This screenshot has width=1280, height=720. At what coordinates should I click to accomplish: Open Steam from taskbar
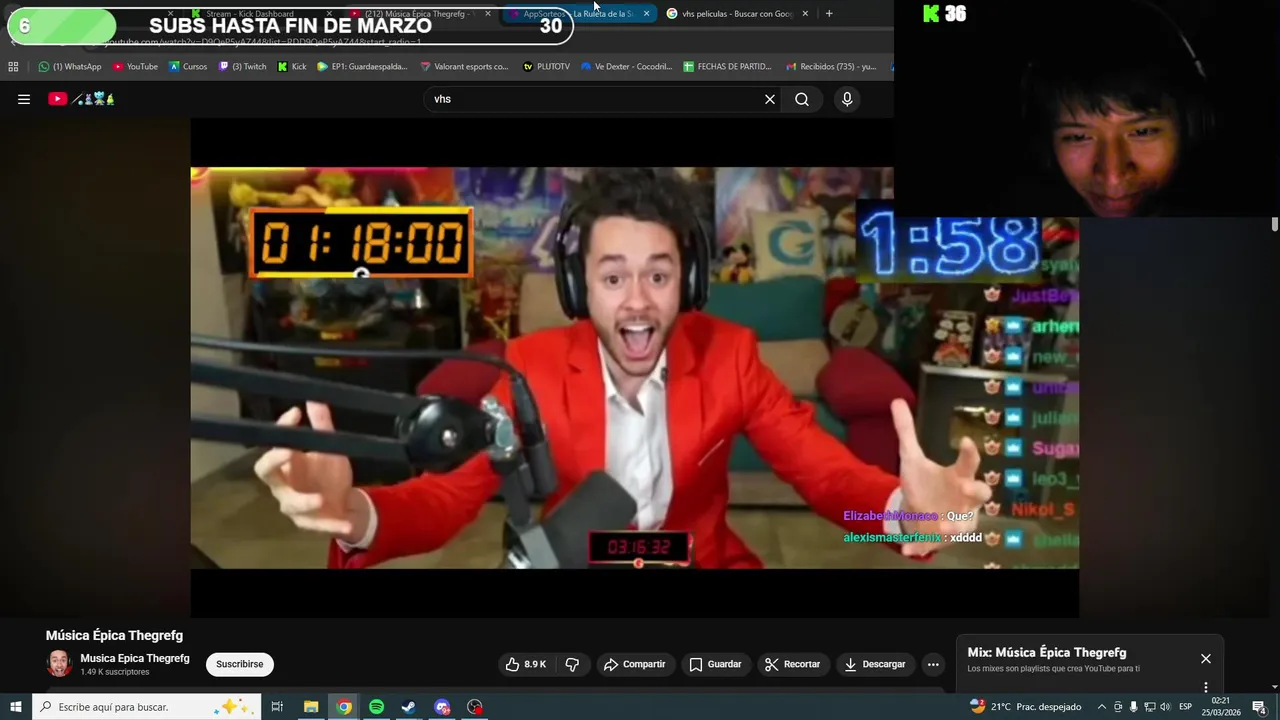(409, 707)
